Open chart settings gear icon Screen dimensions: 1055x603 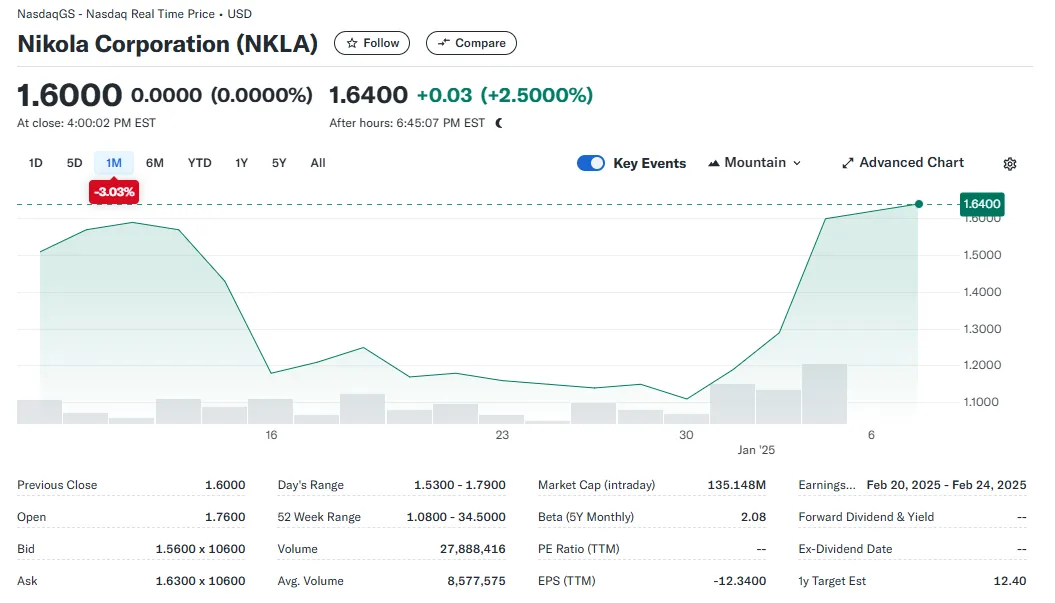[1009, 164]
